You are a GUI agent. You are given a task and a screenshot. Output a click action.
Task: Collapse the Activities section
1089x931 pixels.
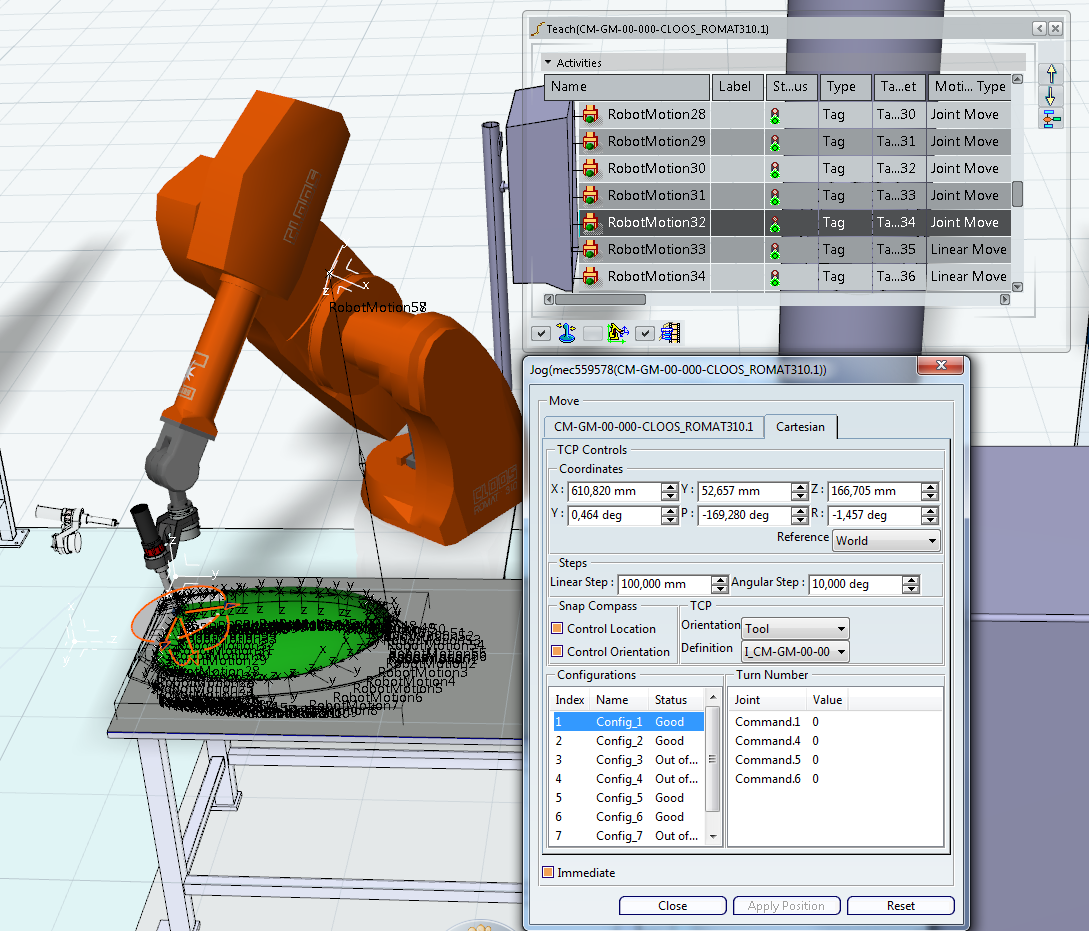point(548,63)
